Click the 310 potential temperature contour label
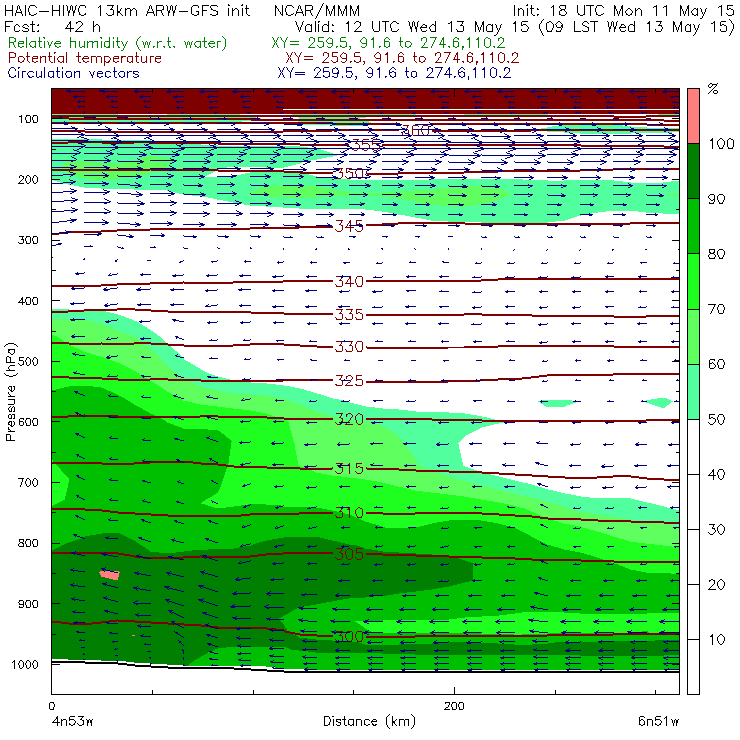 point(349,513)
